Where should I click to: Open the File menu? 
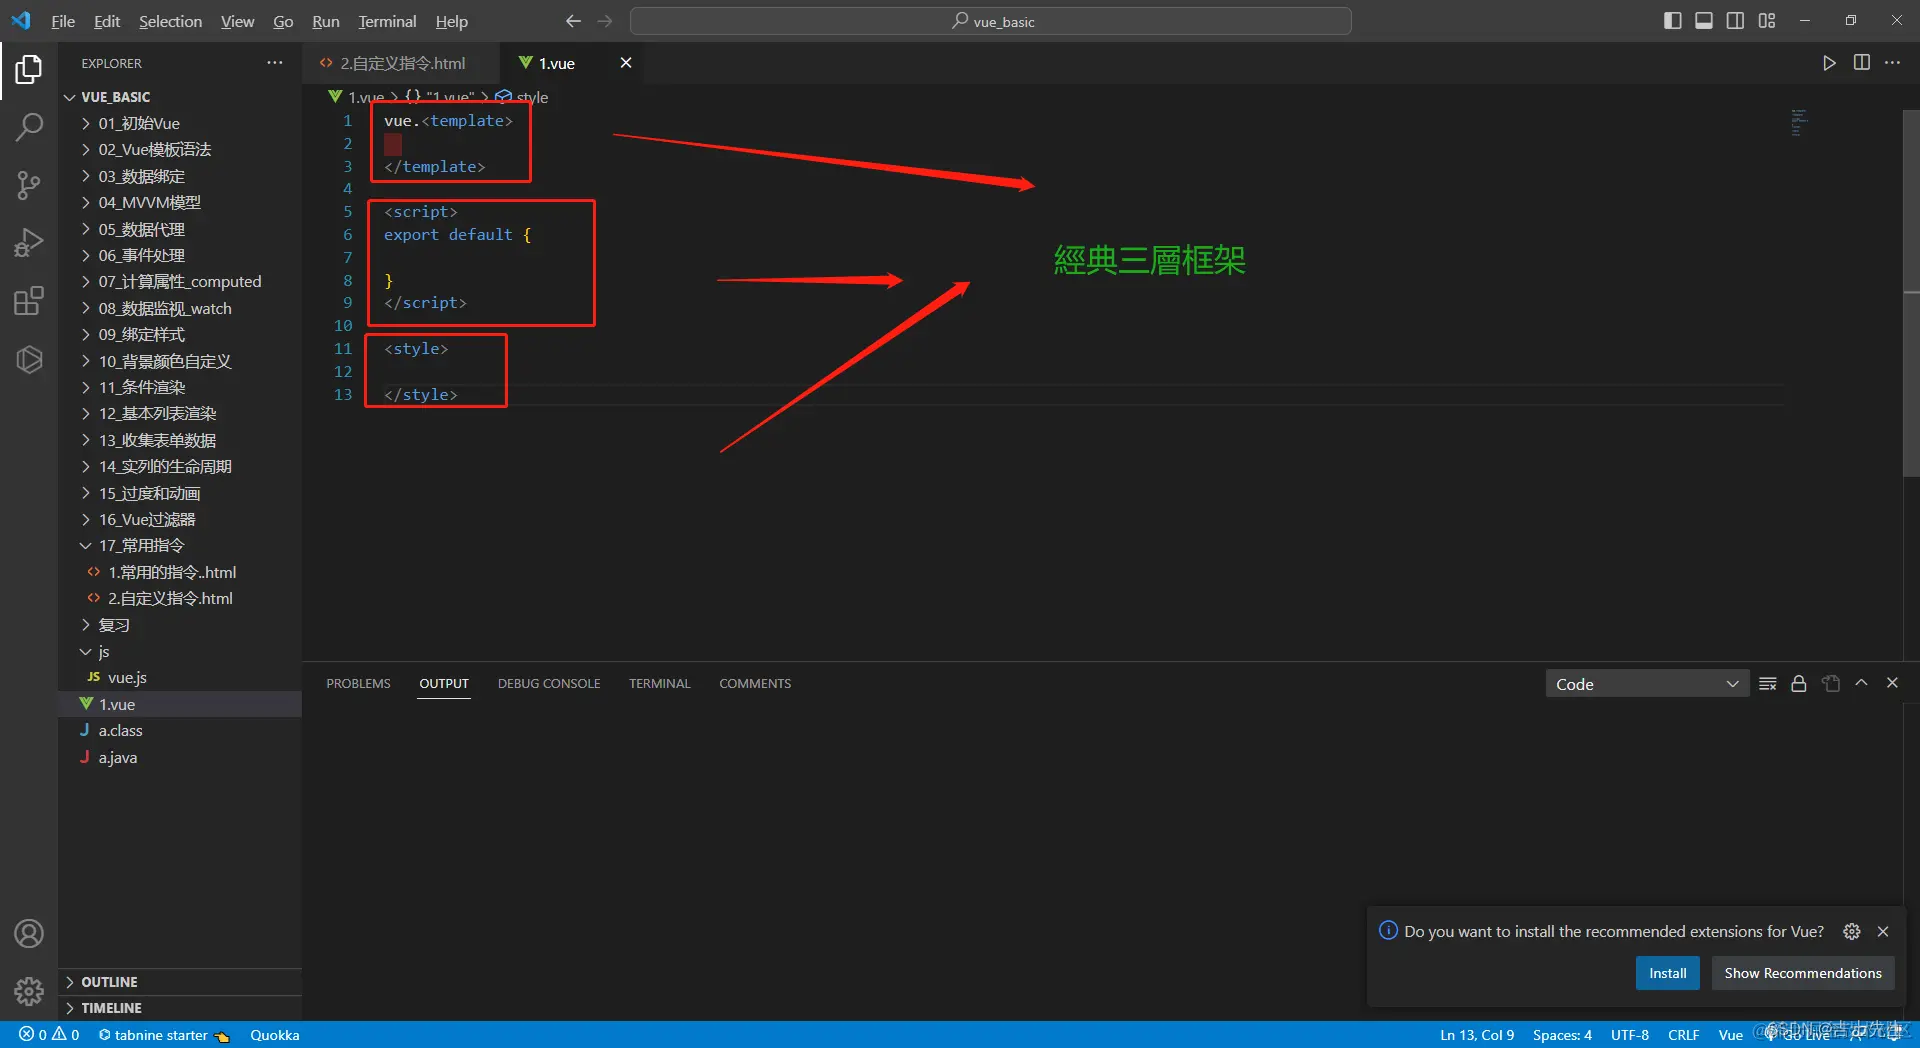point(63,21)
